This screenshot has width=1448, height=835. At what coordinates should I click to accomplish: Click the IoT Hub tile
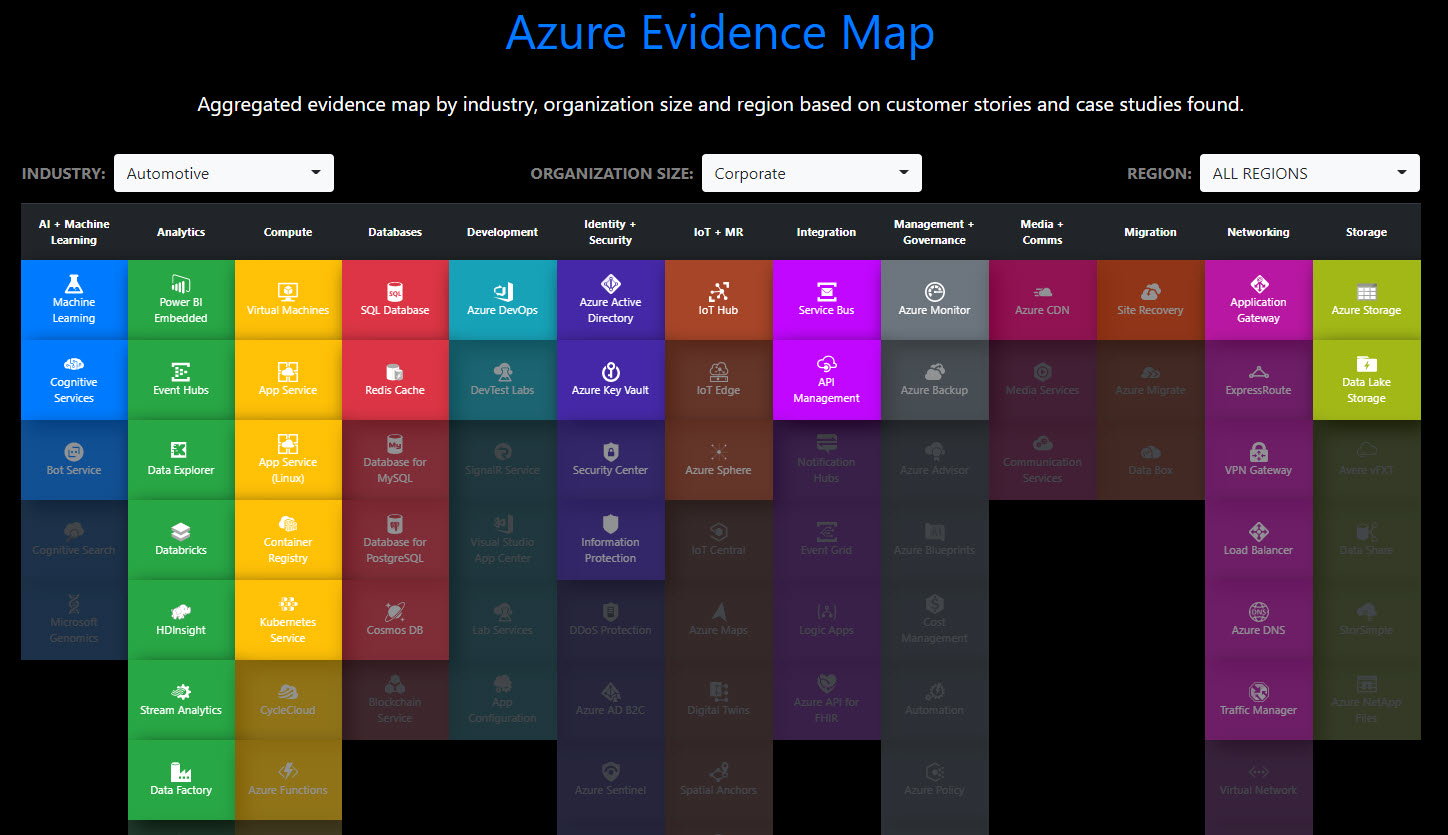pos(719,300)
